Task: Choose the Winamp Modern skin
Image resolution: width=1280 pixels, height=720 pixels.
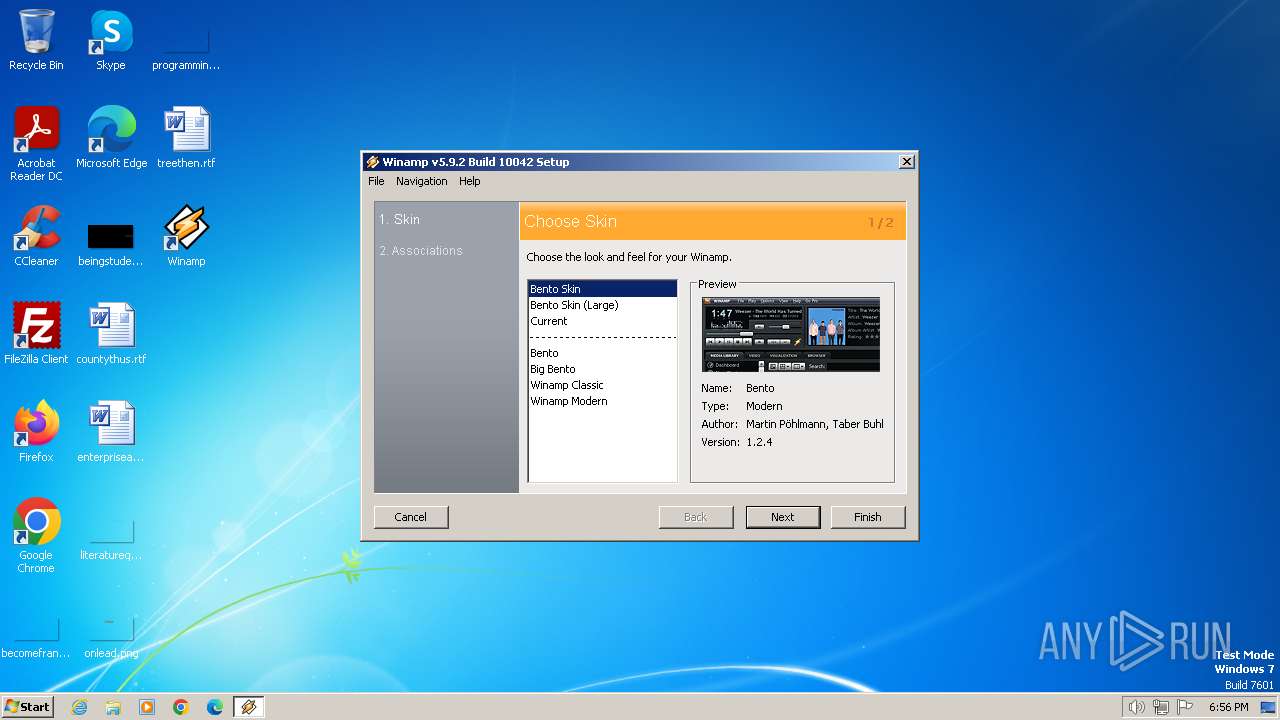Action: point(602,401)
